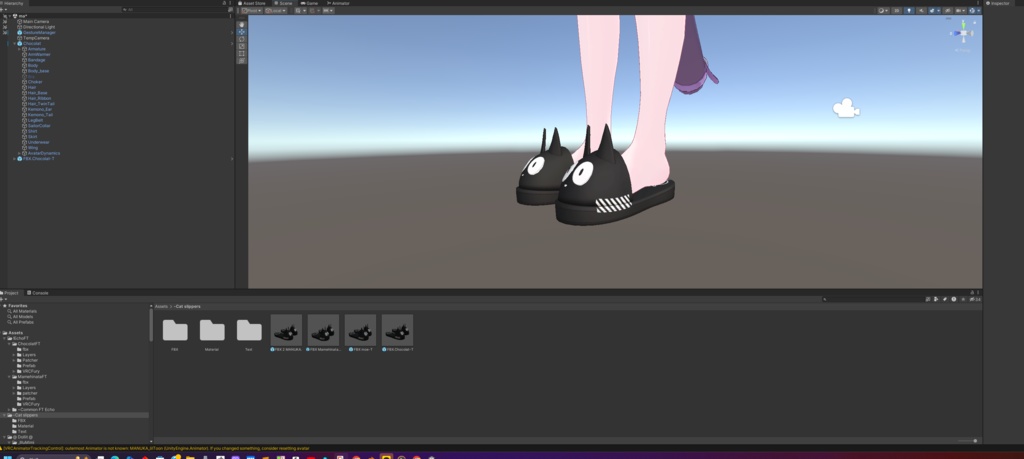Expand the Armature object
Image resolution: width=1024 pixels, height=459 pixels.
pyautogui.click(x=20, y=49)
